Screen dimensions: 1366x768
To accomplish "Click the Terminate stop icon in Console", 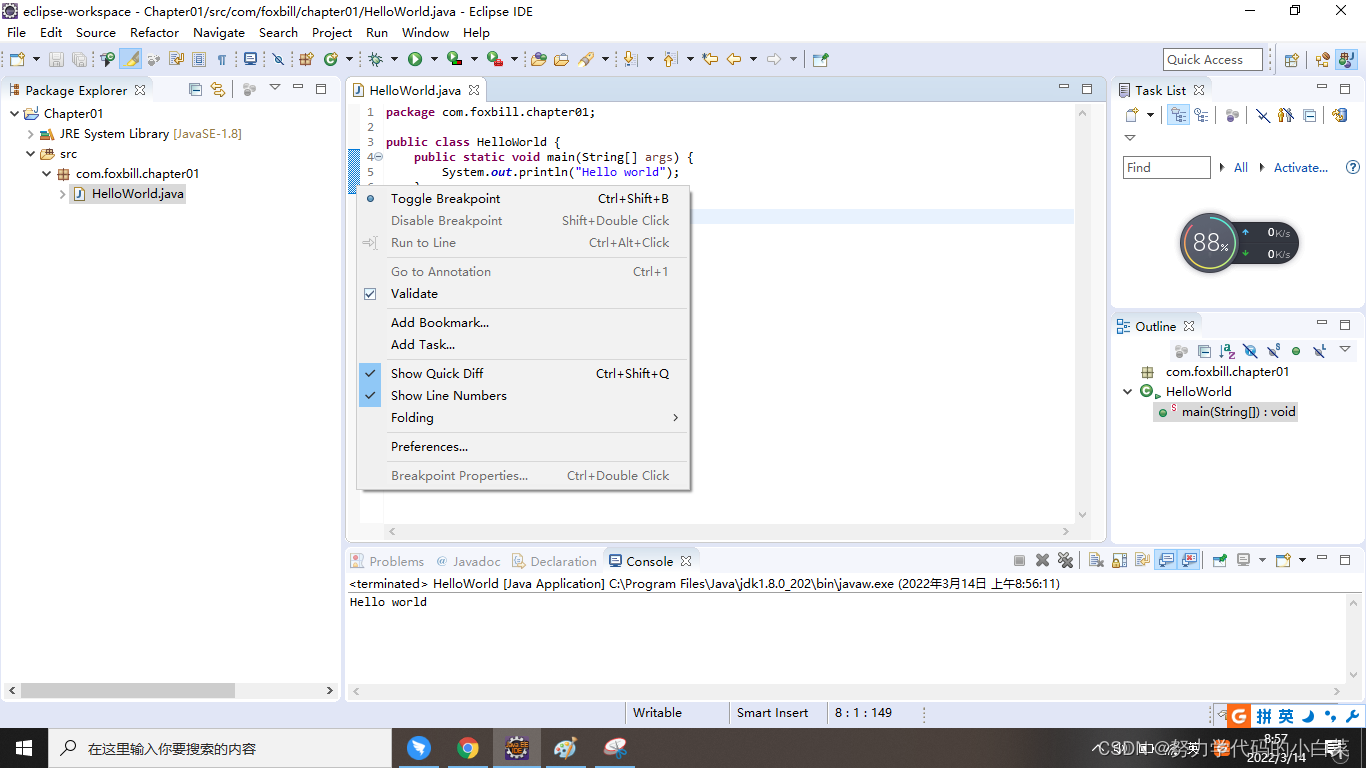I will 1019,561.
